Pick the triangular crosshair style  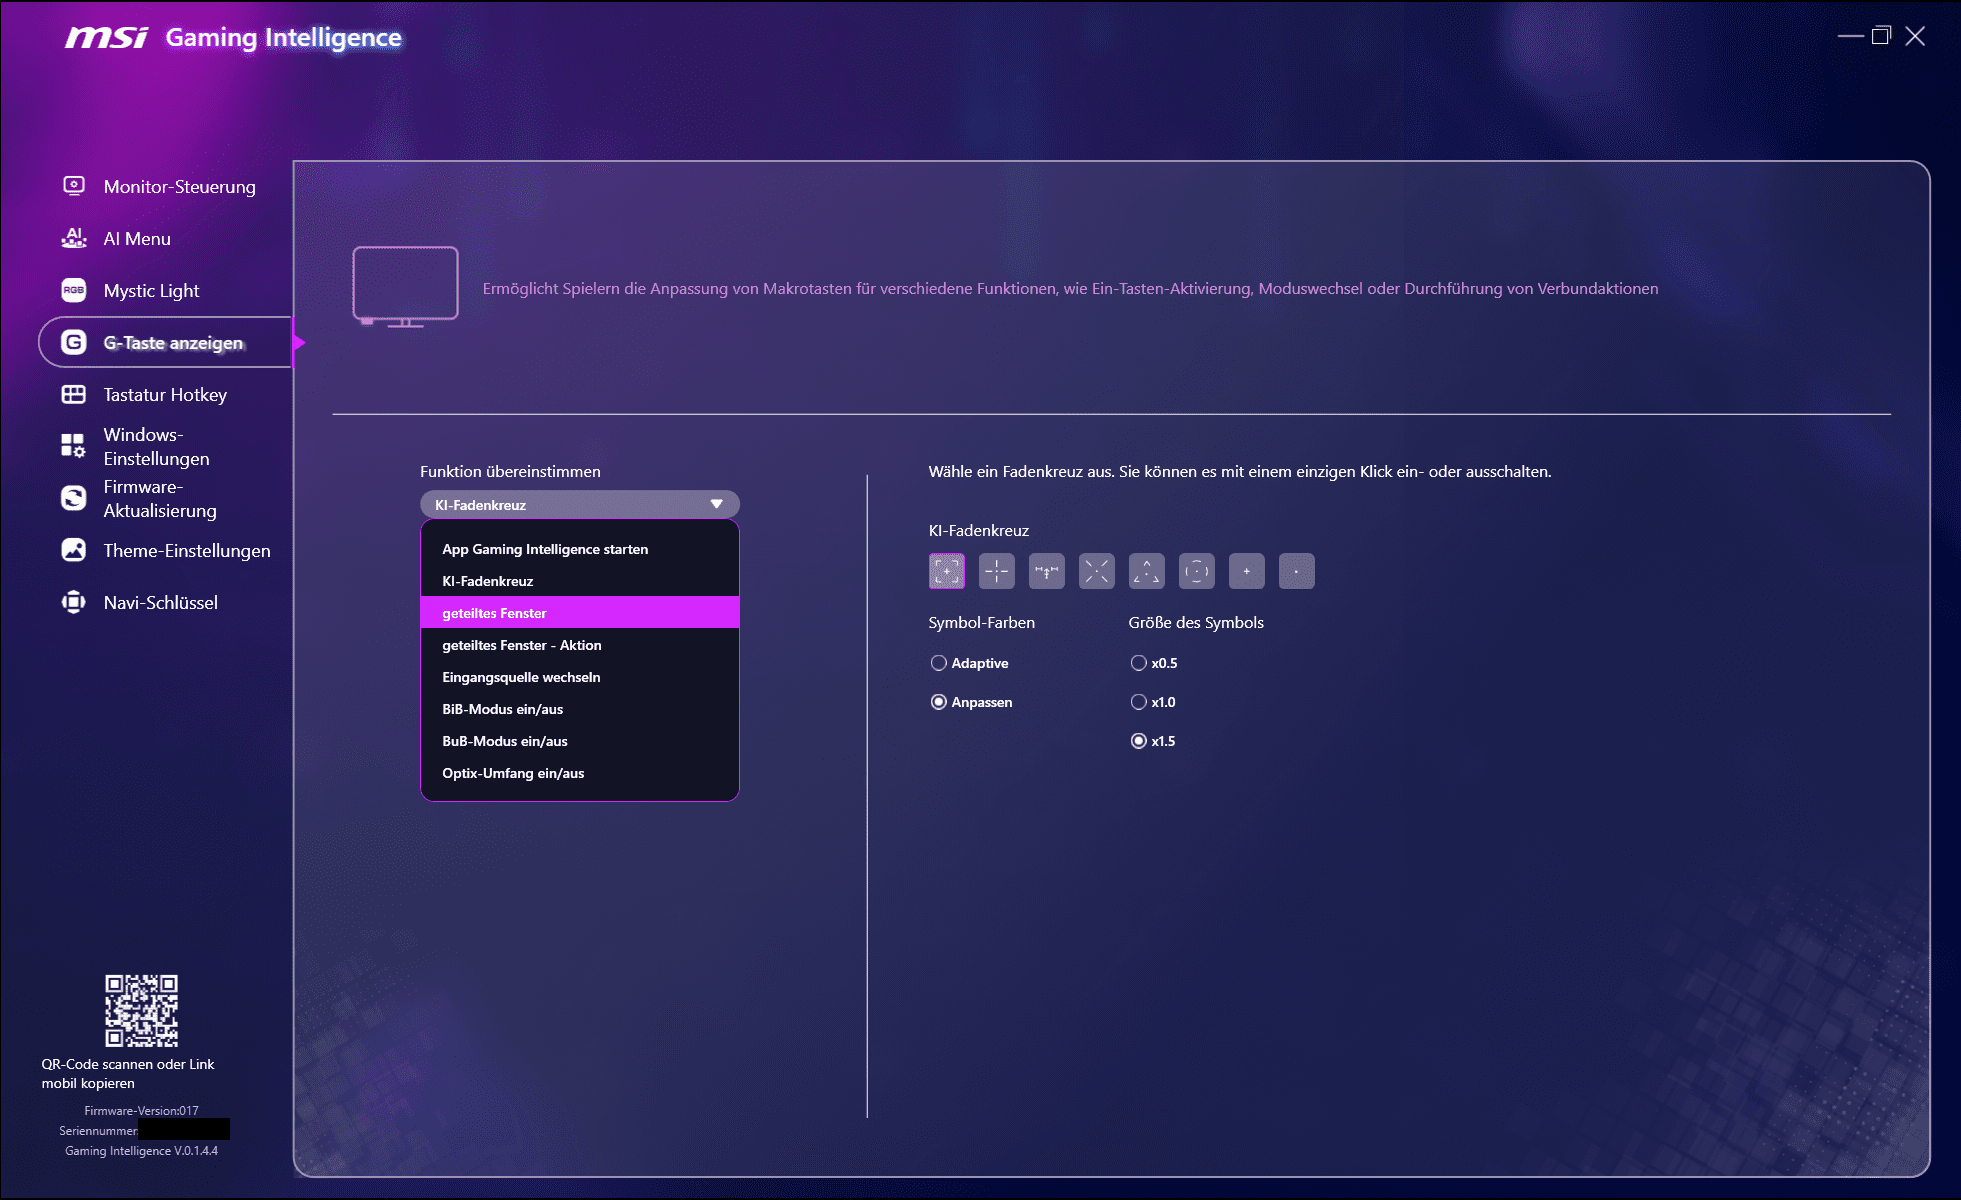tap(1146, 571)
